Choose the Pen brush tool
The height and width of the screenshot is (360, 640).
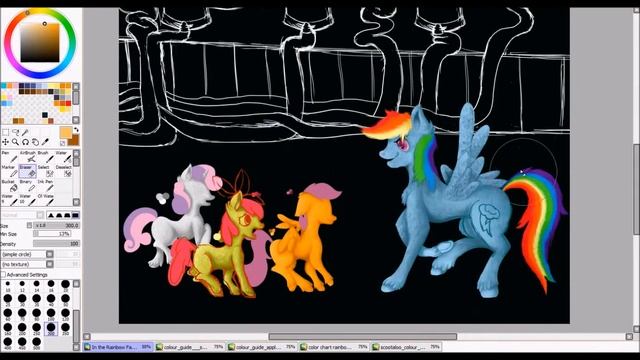pyautogui.click(x=9, y=157)
